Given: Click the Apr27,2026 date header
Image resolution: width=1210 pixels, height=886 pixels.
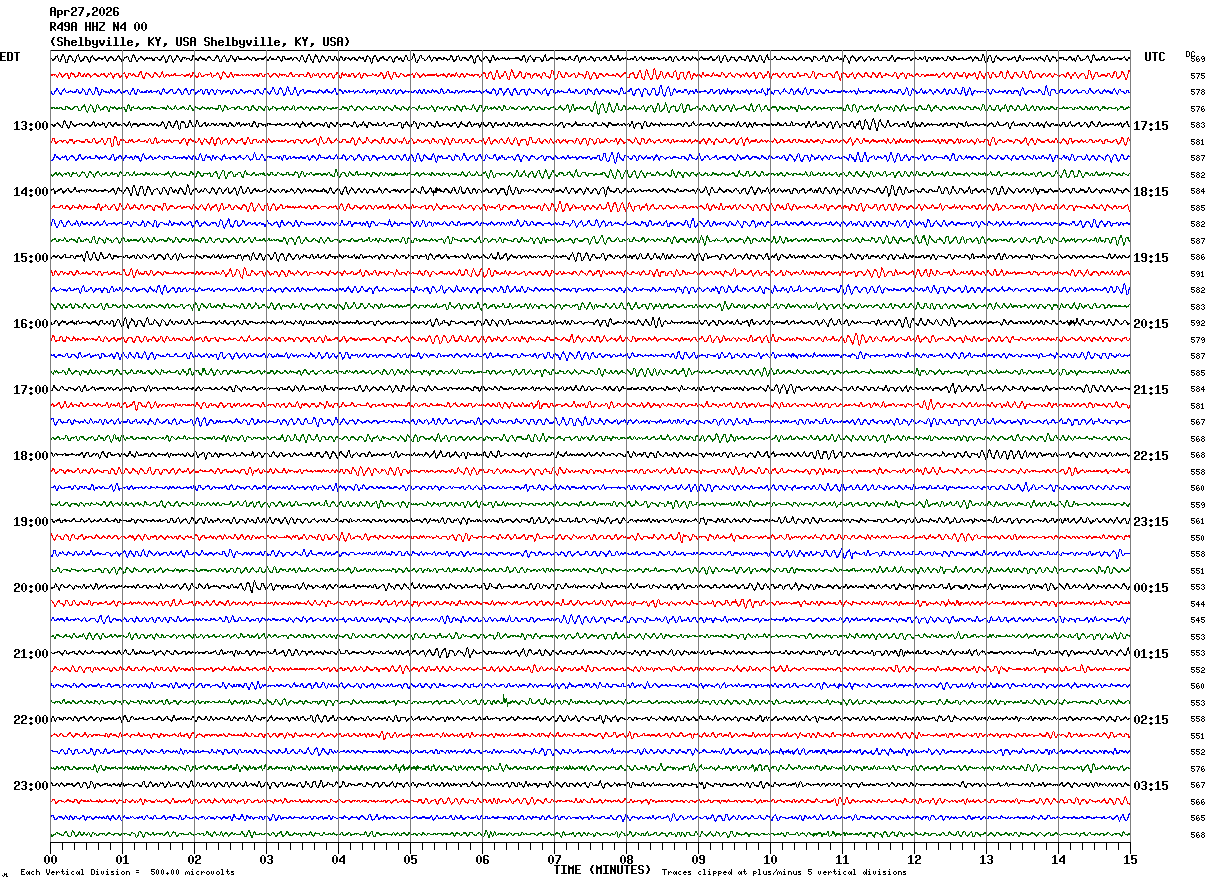Looking at the screenshot, I should (x=84, y=12).
